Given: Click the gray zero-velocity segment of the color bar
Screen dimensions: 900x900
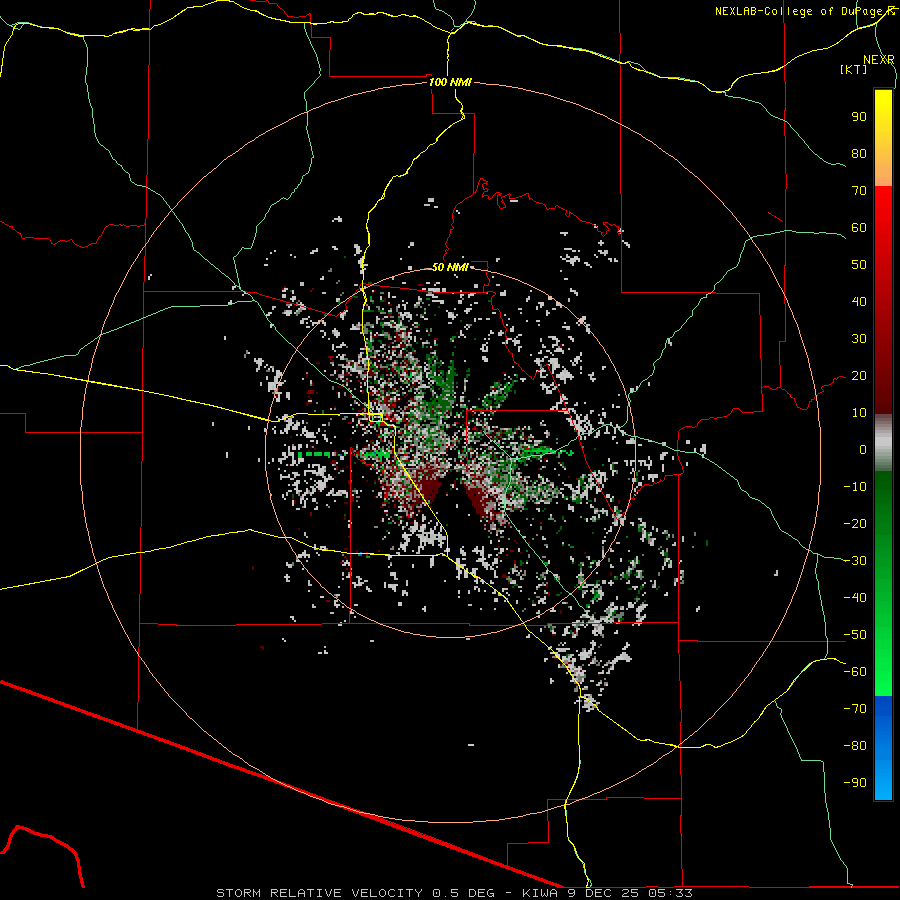Looking at the screenshot, I should click(883, 443).
